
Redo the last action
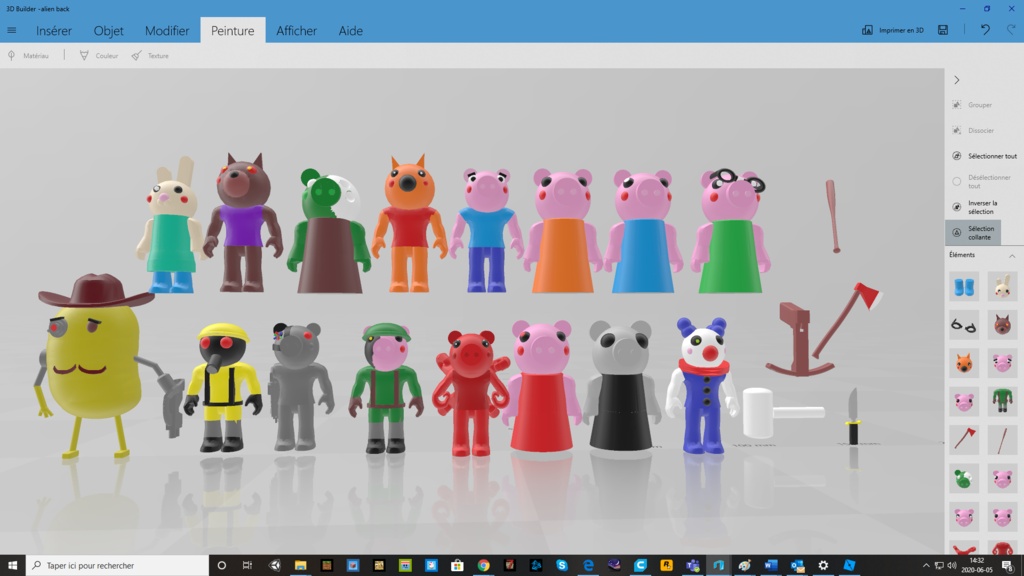coord(1011,30)
